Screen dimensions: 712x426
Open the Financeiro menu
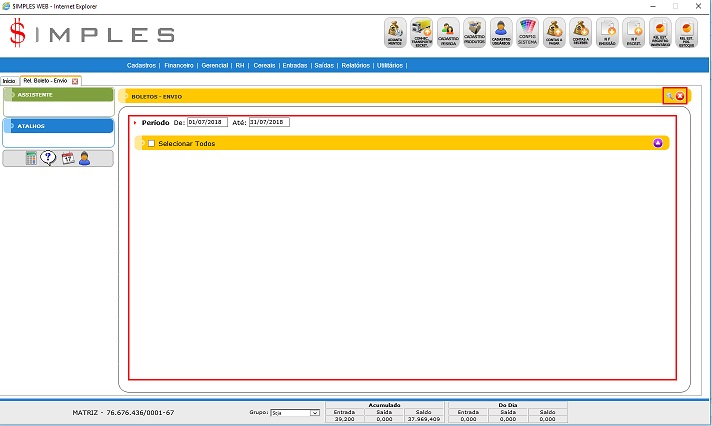[179, 65]
